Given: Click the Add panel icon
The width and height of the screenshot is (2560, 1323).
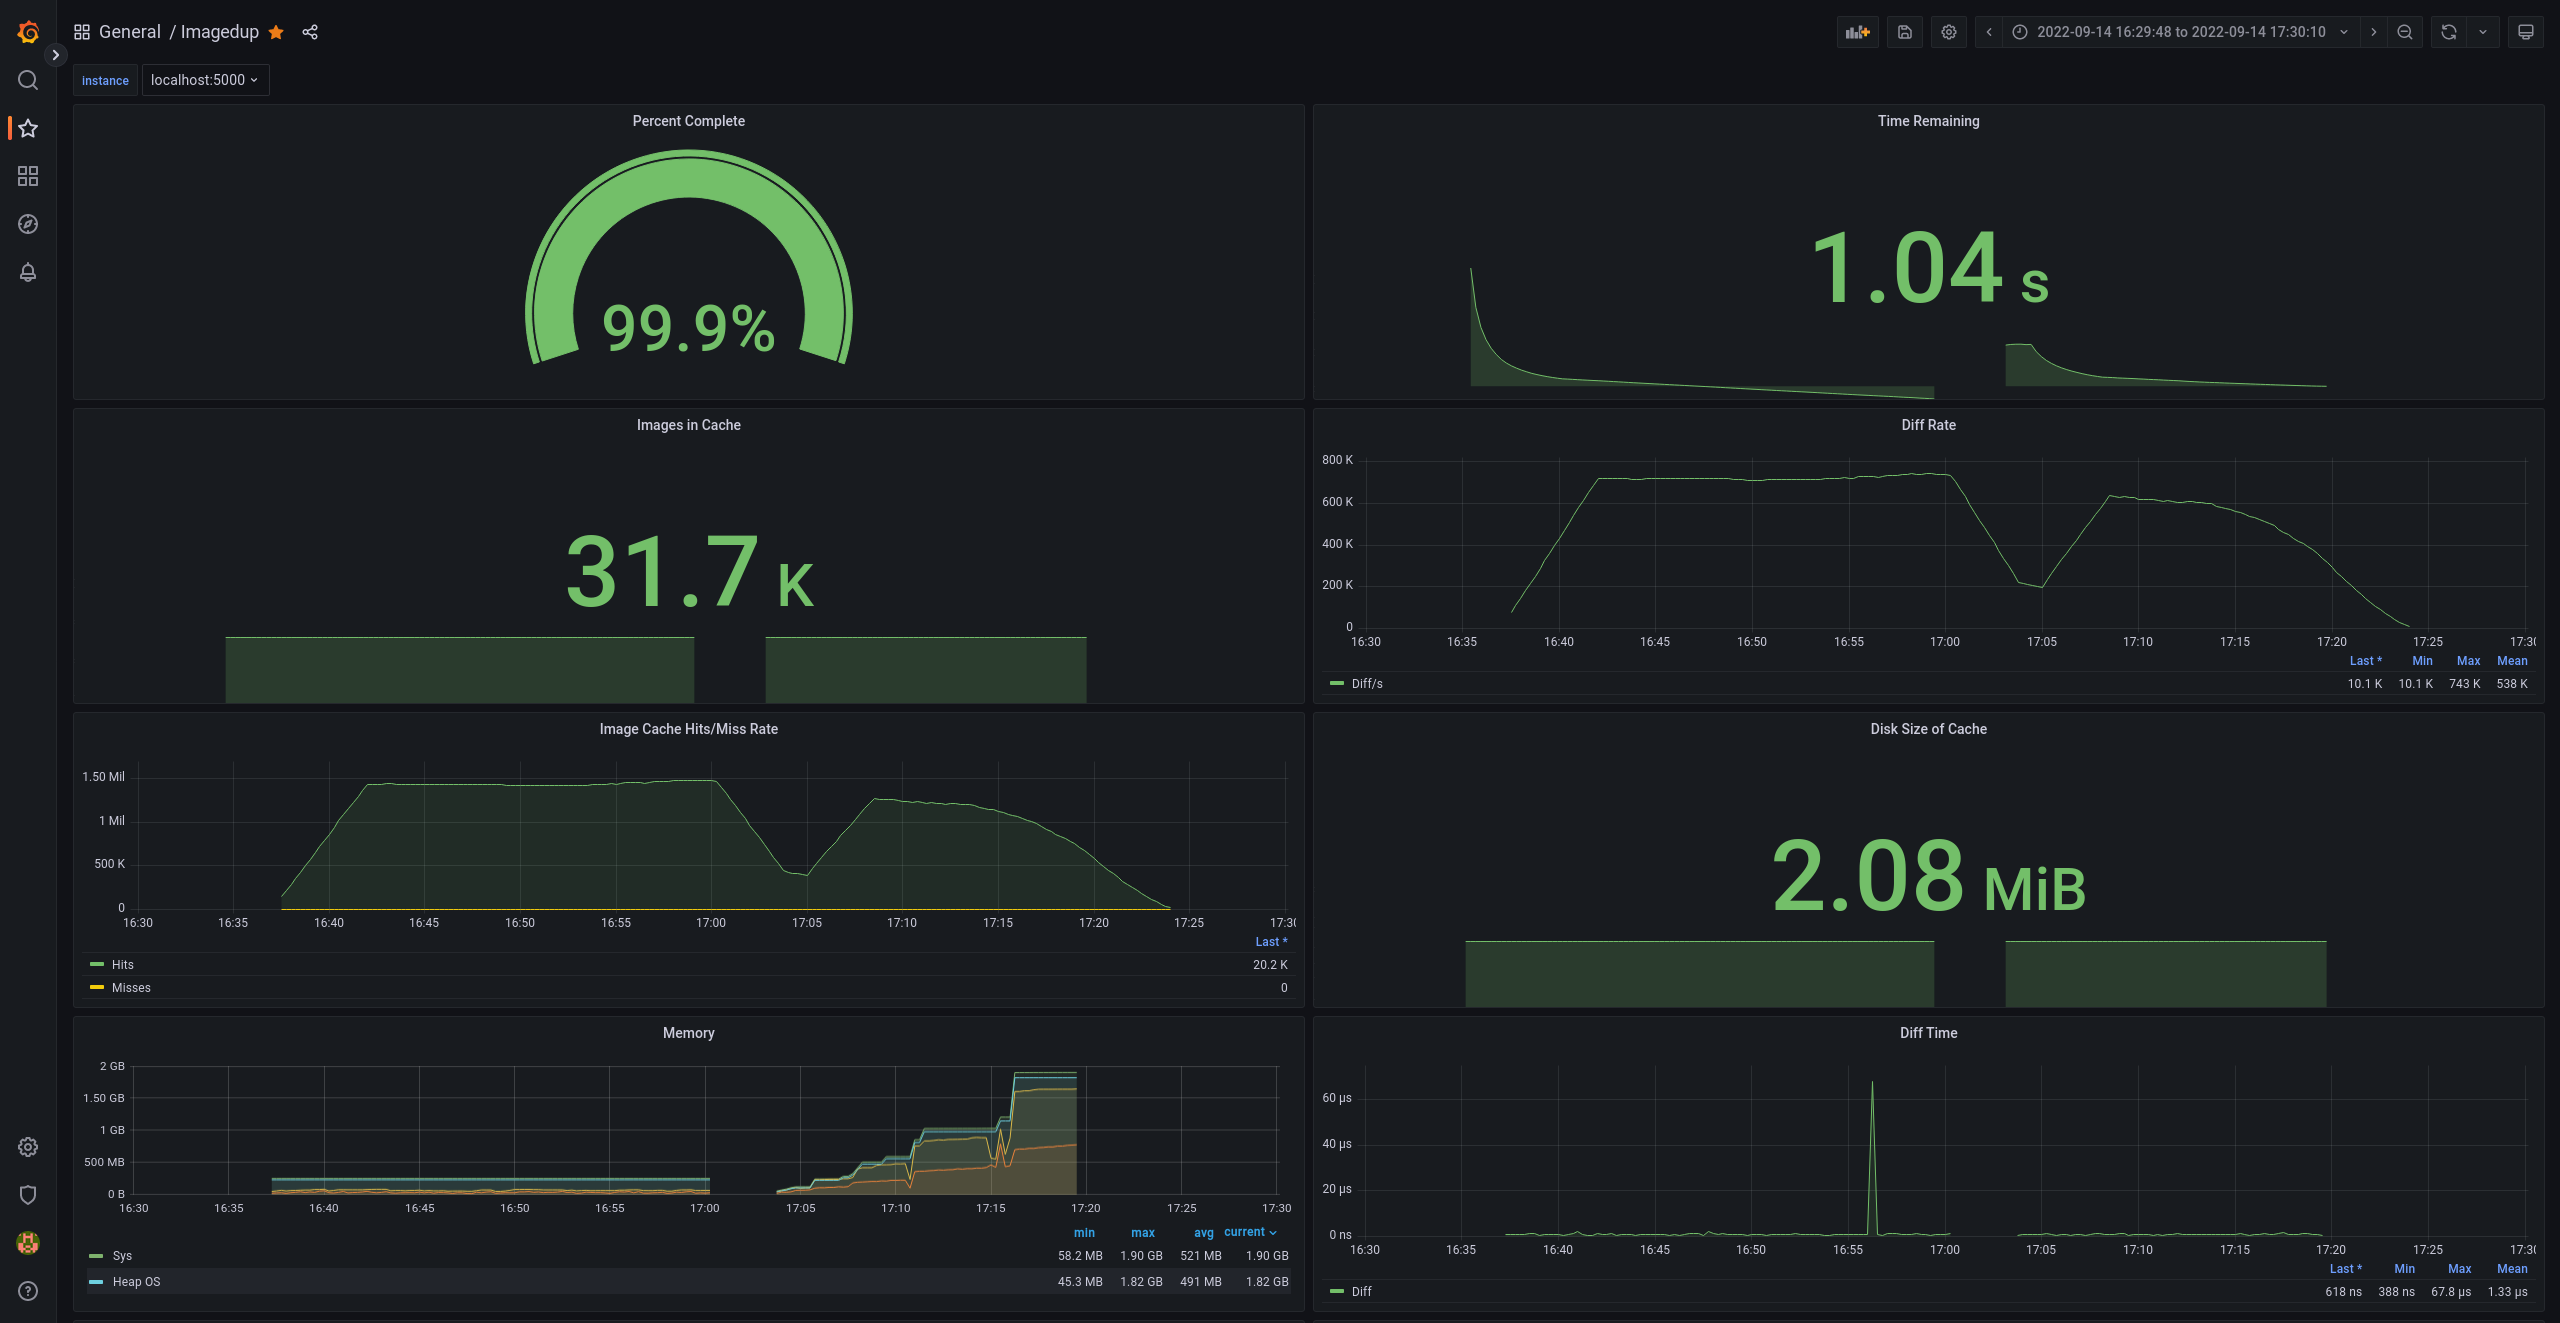Looking at the screenshot, I should coord(1857,32).
